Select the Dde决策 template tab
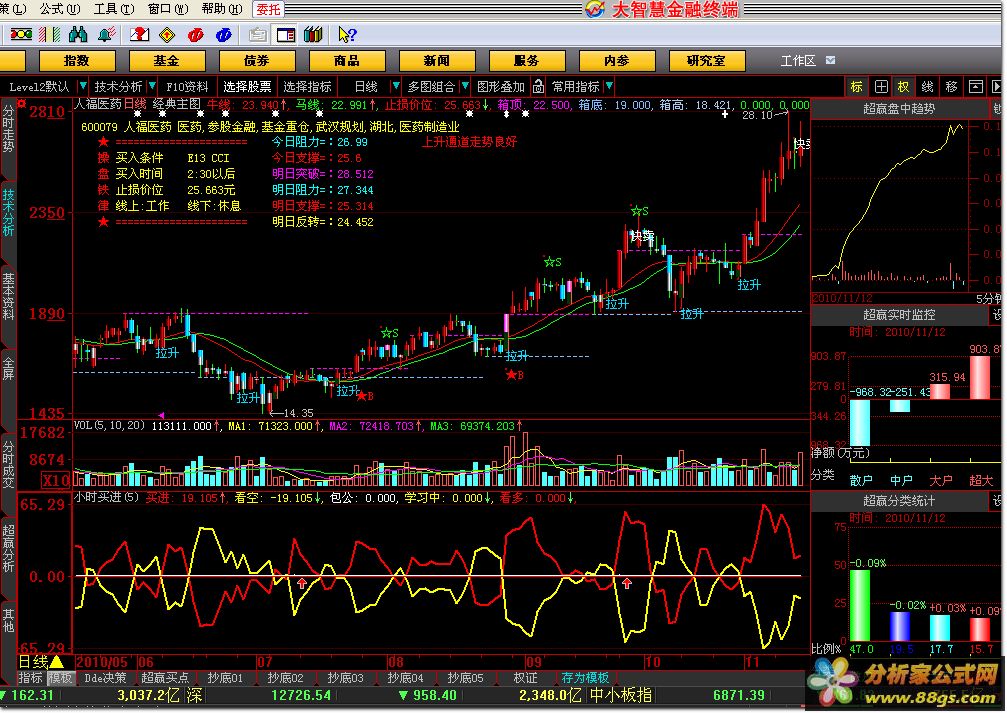This screenshot has height=713, width=1007. pyautogui.click(x=105, y=678)
